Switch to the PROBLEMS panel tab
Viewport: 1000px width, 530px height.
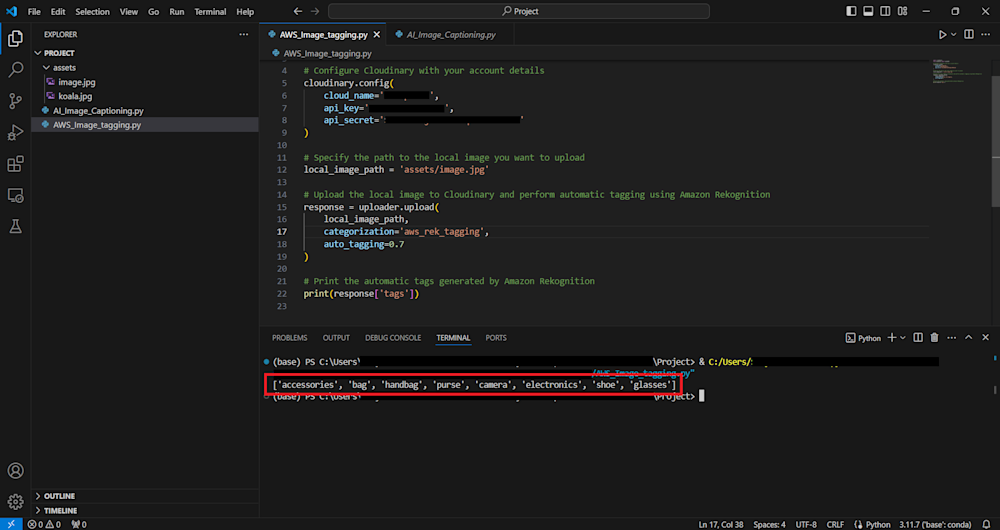tap(290, 338)
